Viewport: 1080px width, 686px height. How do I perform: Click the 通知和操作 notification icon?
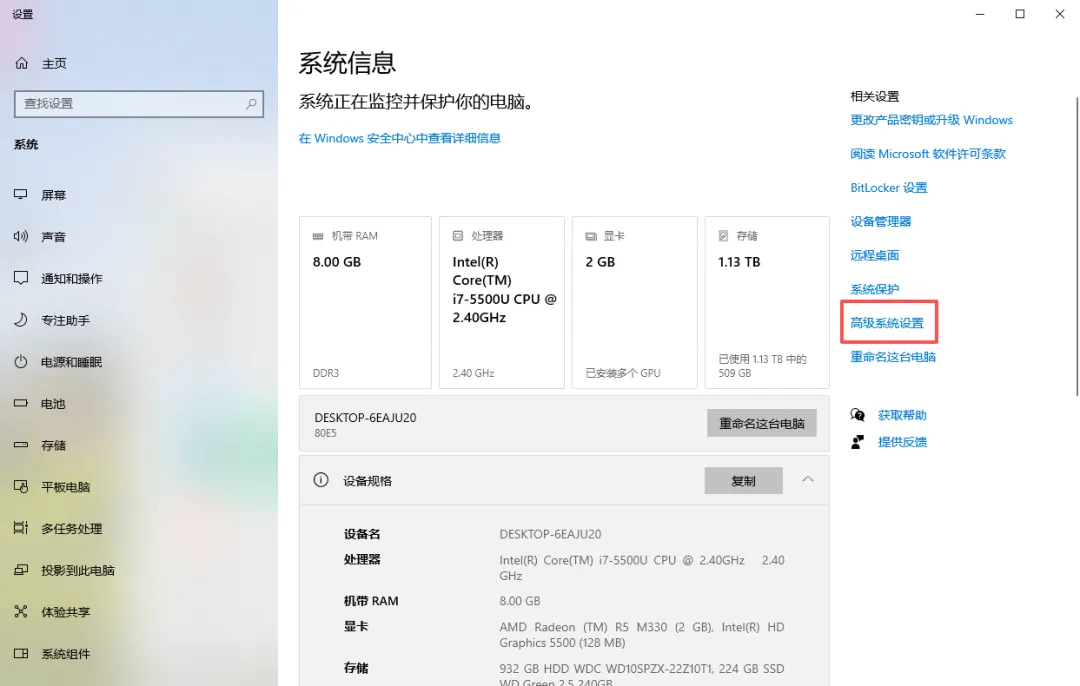click(x=21, y=278)
